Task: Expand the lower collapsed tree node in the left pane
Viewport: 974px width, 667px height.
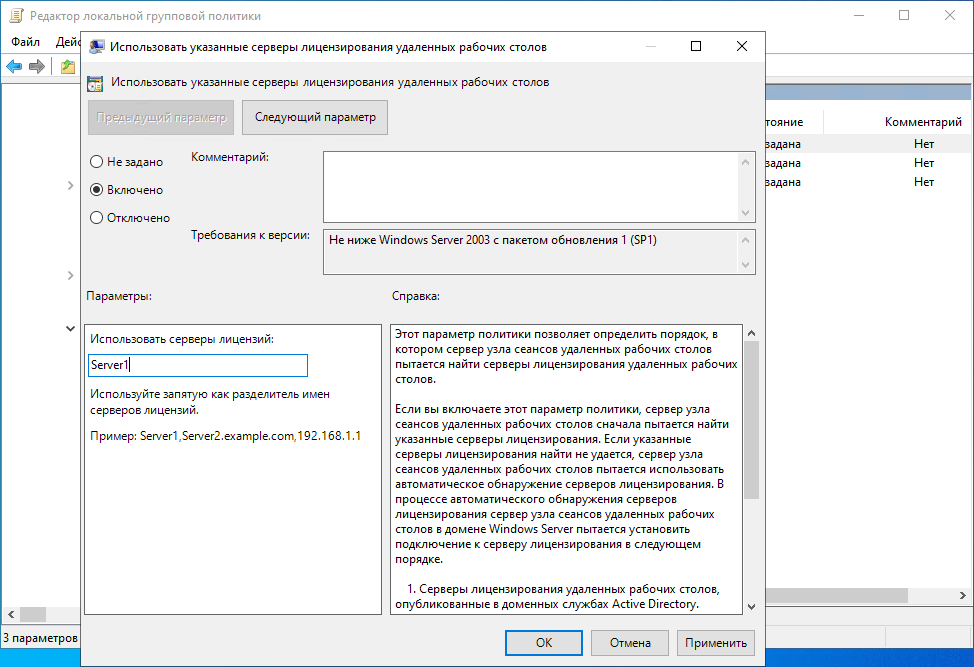Action: [70, 276]
